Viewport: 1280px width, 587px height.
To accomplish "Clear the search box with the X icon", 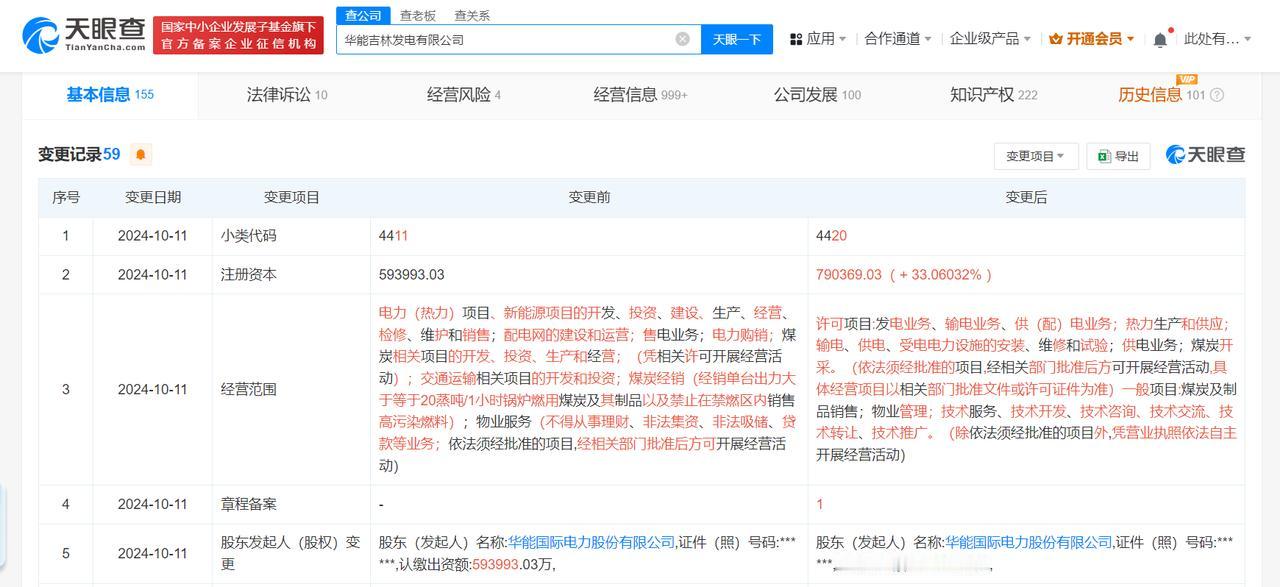I will tap(683, 39).
